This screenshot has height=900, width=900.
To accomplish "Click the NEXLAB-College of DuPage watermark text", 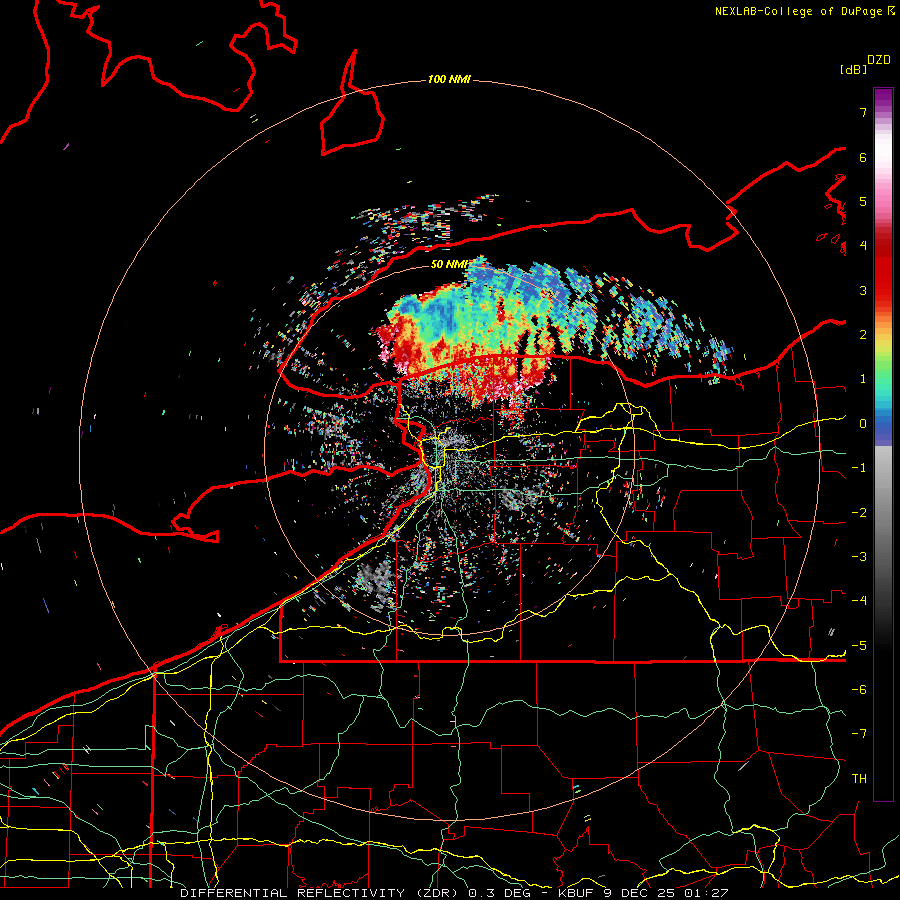I will point(804,11).
